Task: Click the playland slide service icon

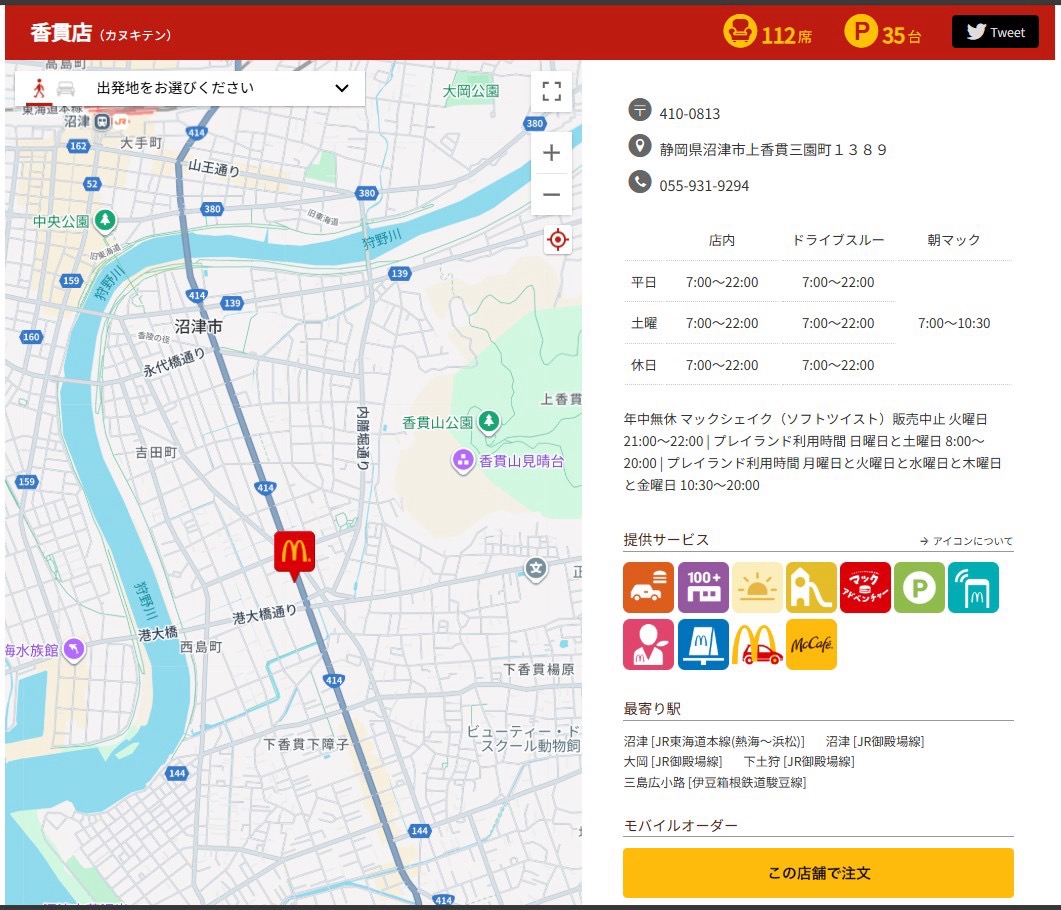Action: [x=811, y=587]
